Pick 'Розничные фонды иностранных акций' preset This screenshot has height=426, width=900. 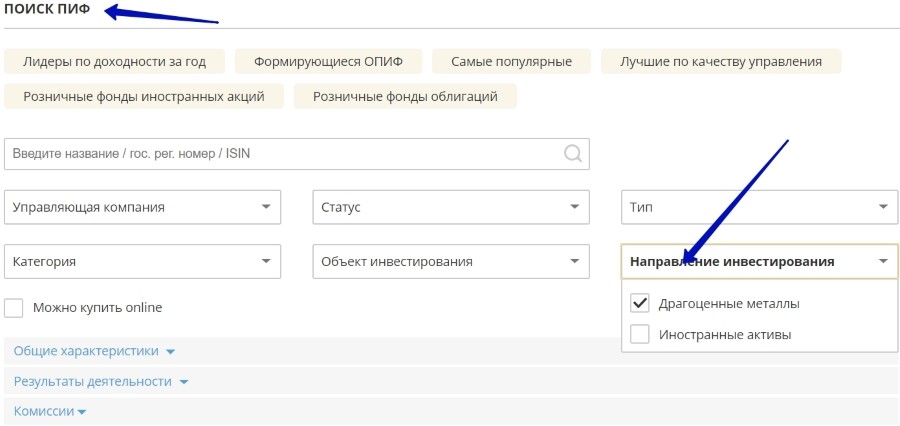[x=144, y=96]
